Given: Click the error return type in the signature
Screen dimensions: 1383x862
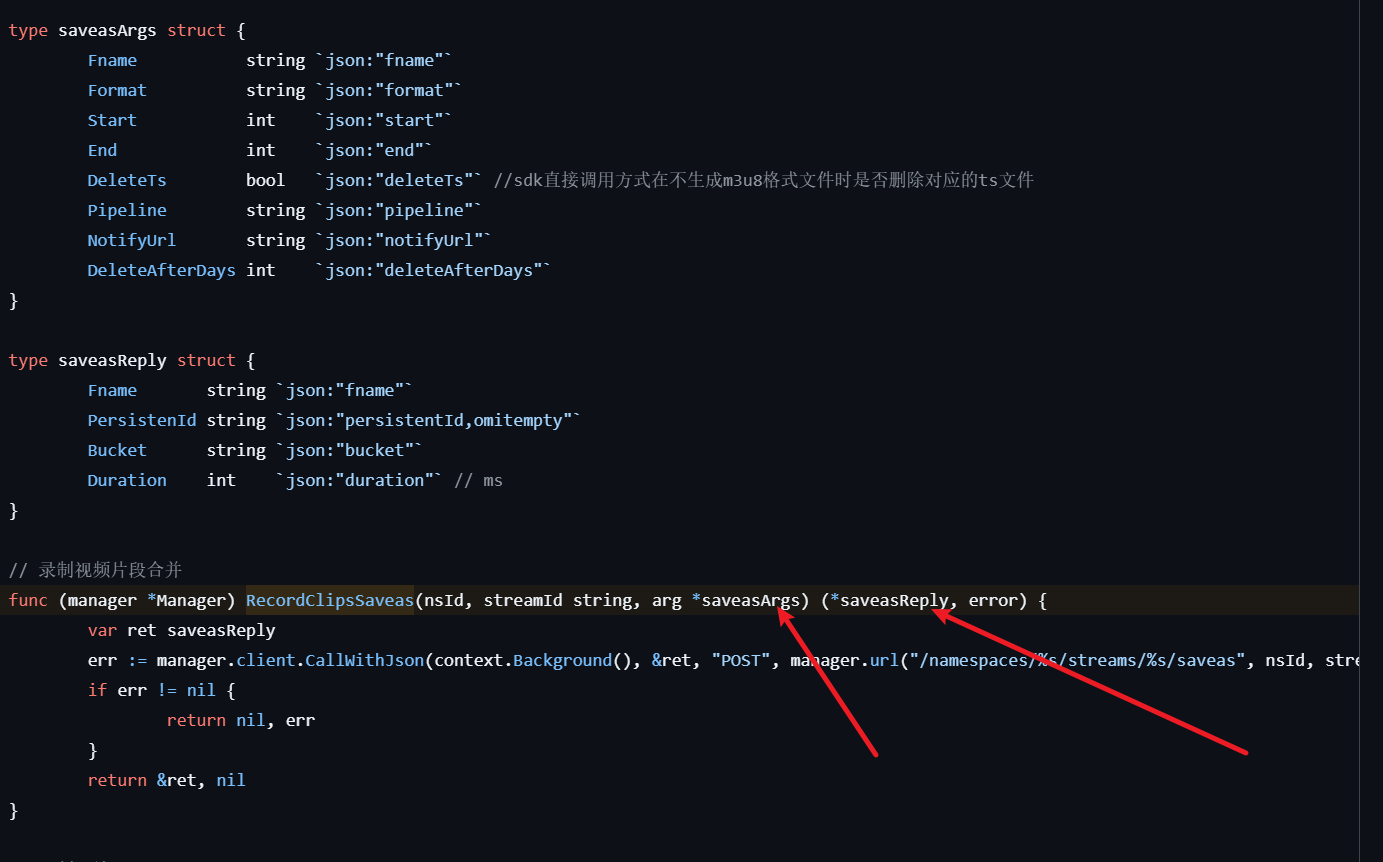Looking at the screenshot, I should coord(993,600).
